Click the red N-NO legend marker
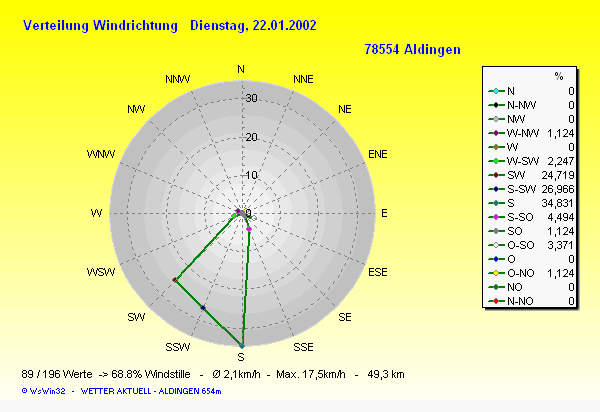 495,301
